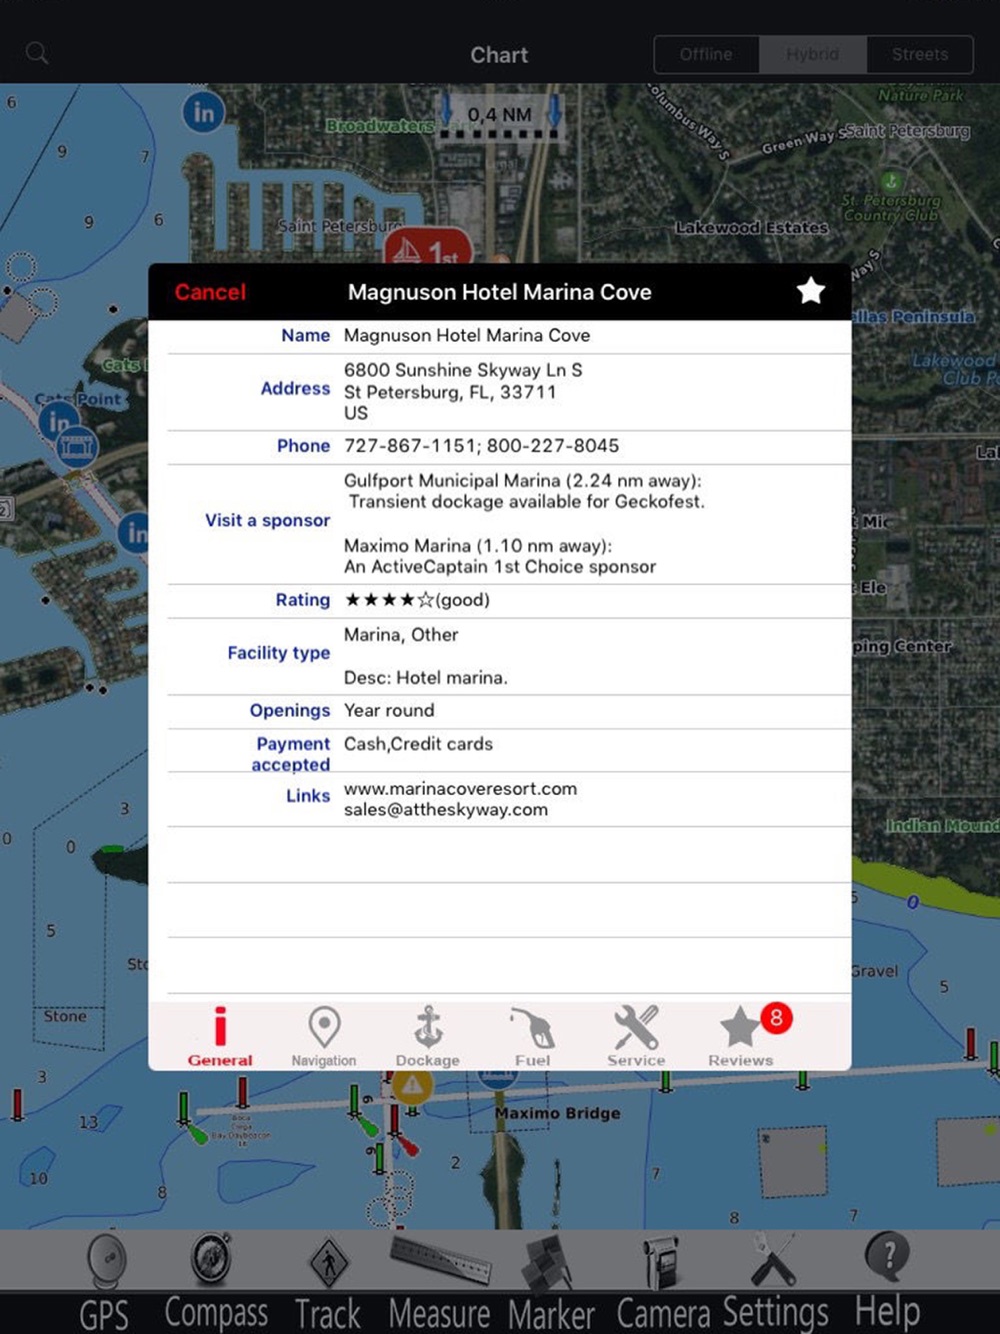Viewport: 1000px width, 1334px height.
Task: Select Streets map mode
Action: 920,55
